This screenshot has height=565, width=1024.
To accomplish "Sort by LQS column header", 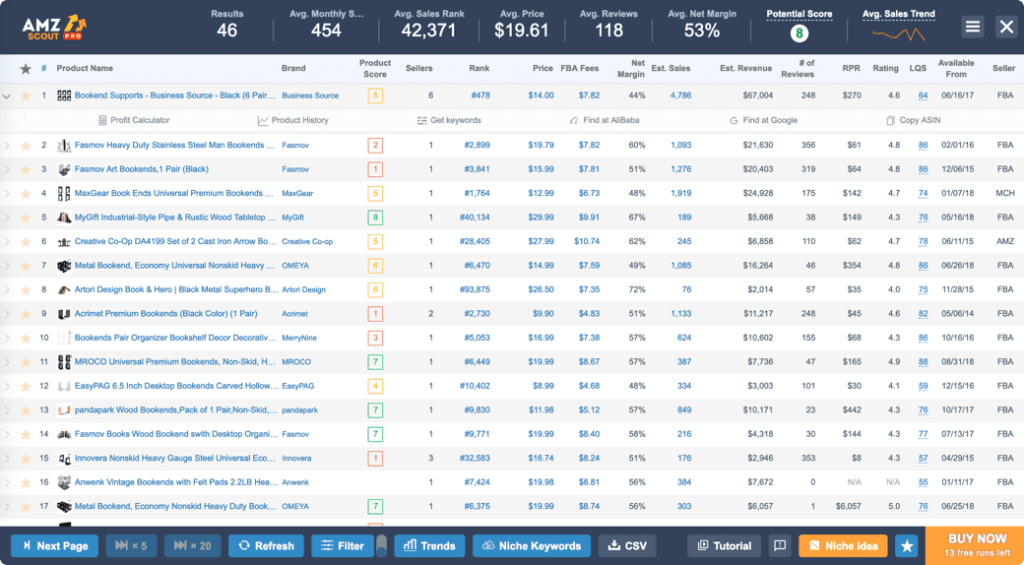I will tap(918, 68).
